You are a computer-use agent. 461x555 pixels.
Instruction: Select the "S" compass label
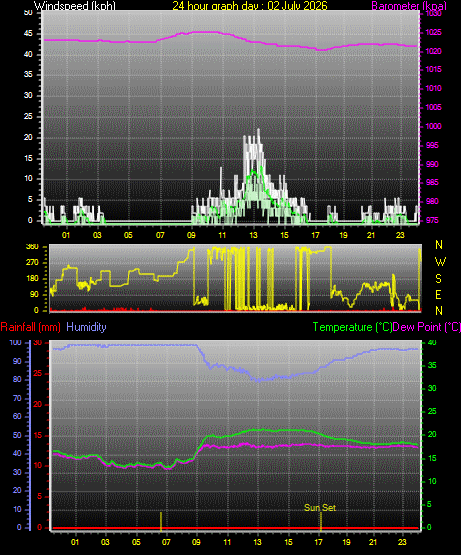(x=438, y=279)
